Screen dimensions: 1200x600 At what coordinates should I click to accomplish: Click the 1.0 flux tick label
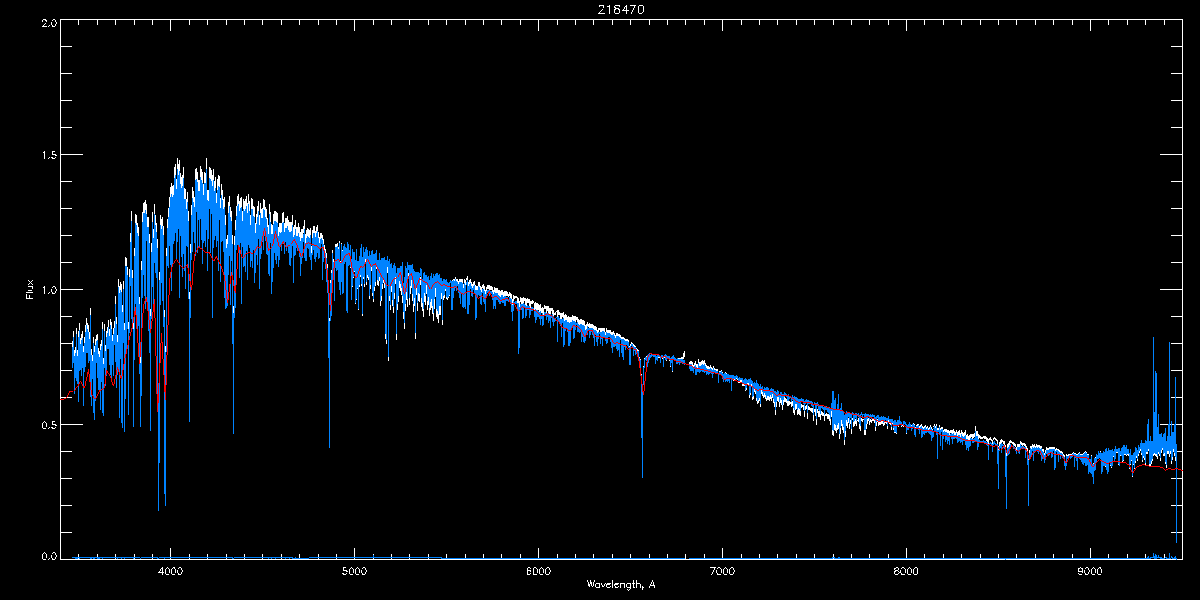(x=48, y=290)
